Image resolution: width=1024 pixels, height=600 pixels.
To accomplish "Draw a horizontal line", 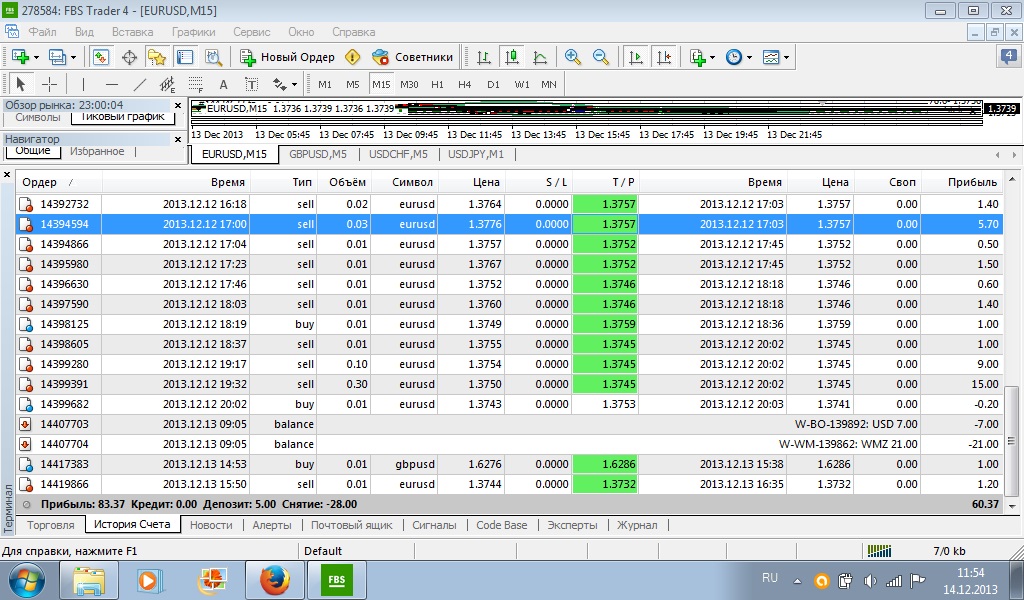I will click(x=112, y=84).
